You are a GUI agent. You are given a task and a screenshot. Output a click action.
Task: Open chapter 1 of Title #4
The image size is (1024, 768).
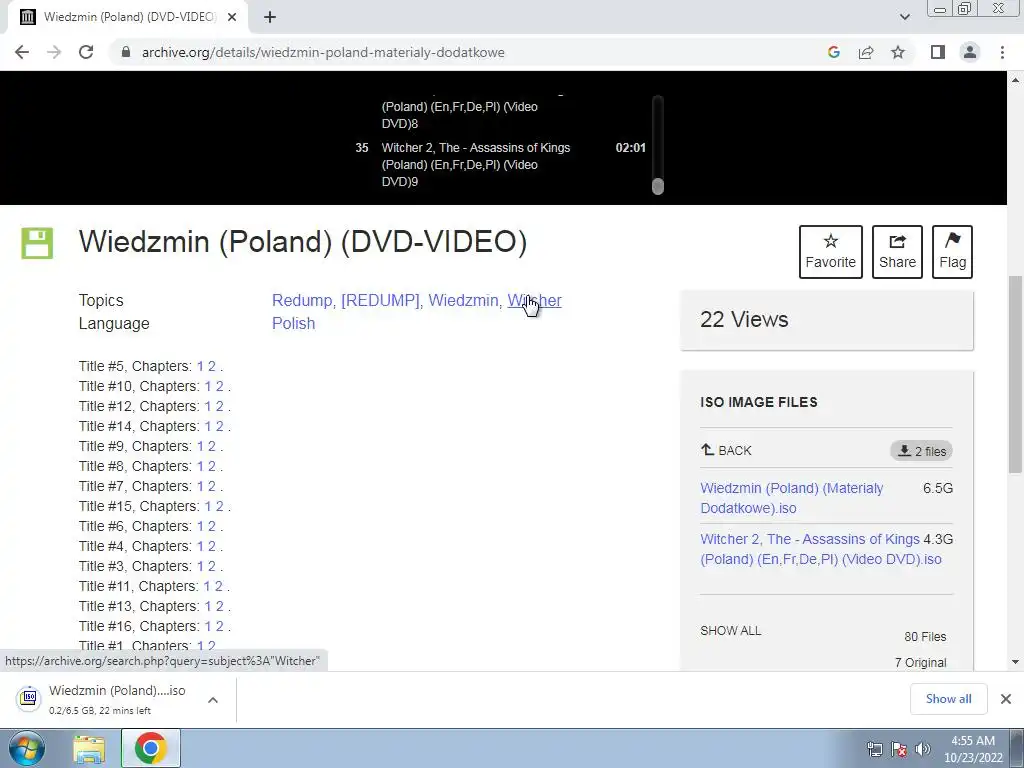tap(200, 546)
